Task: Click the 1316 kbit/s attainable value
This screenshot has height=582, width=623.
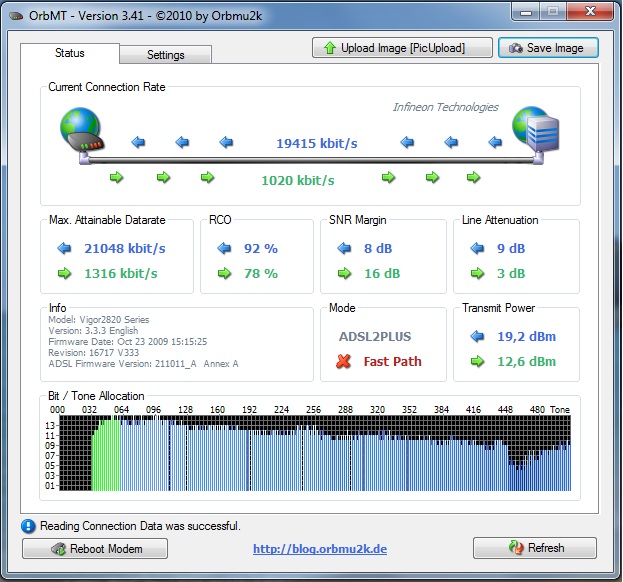Action: click(121, 273)
